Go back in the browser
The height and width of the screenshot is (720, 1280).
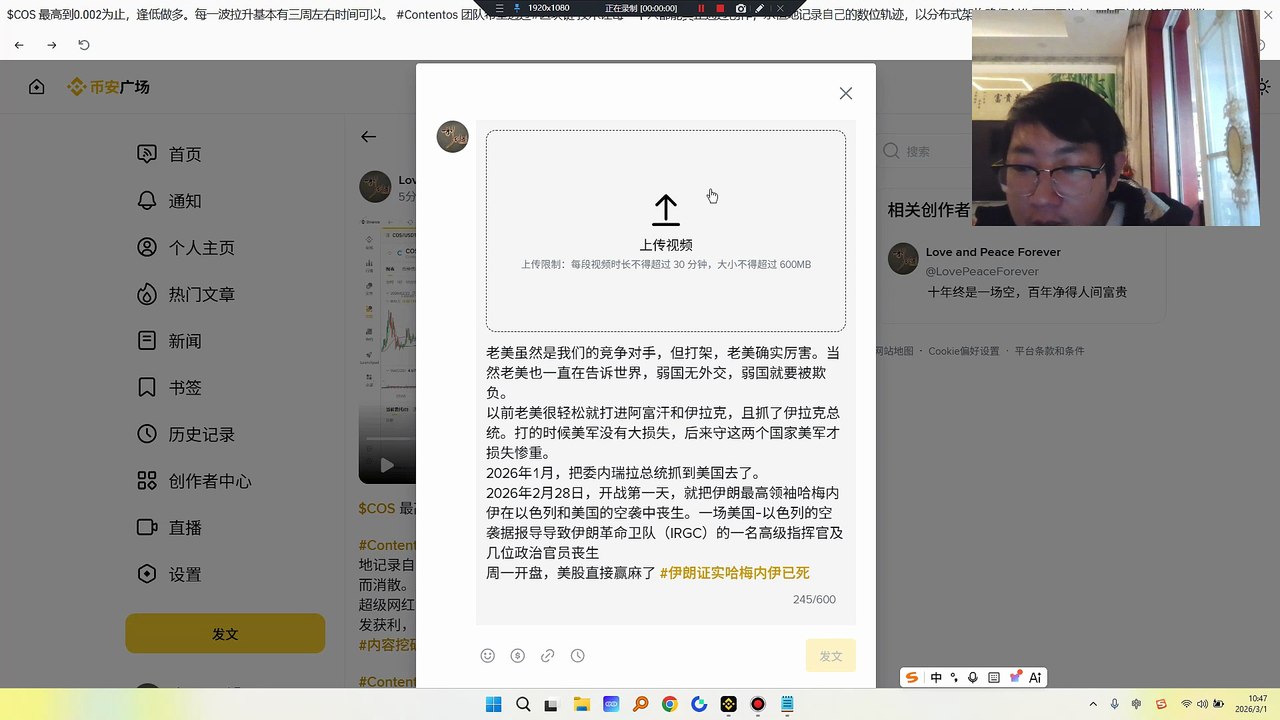coord(19,45)
